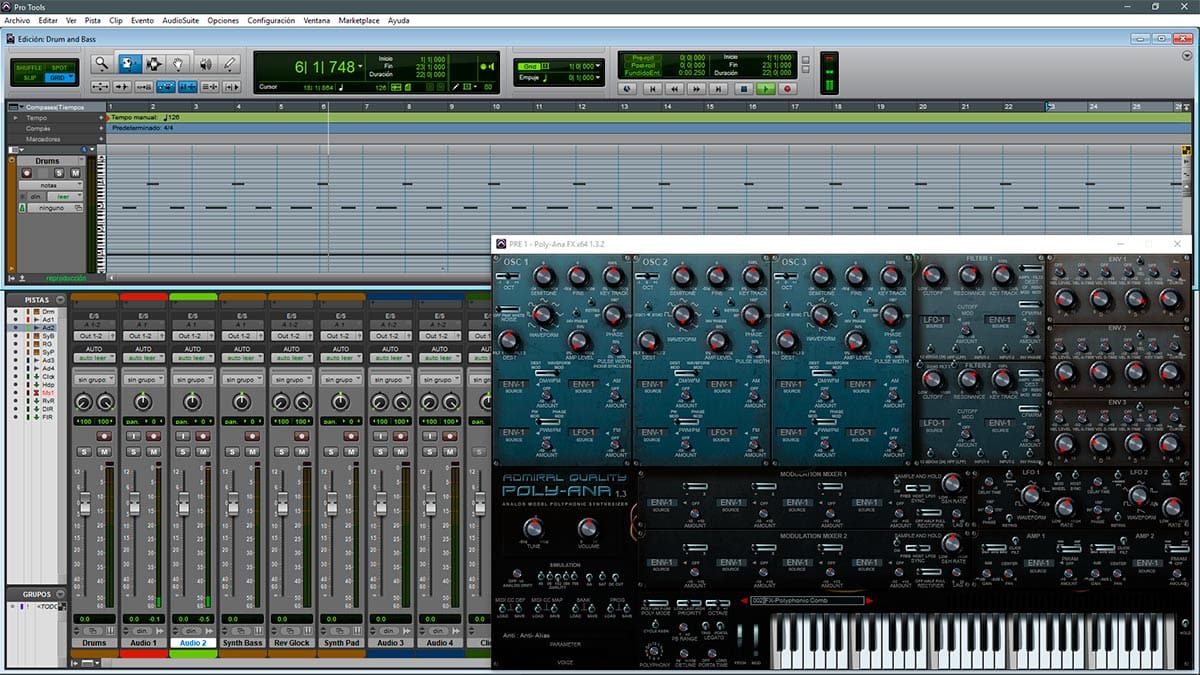Select the Audio 2 channel name
This screenshot has width=1200, height=675.
pyautogui.click(x=192, y=643)
